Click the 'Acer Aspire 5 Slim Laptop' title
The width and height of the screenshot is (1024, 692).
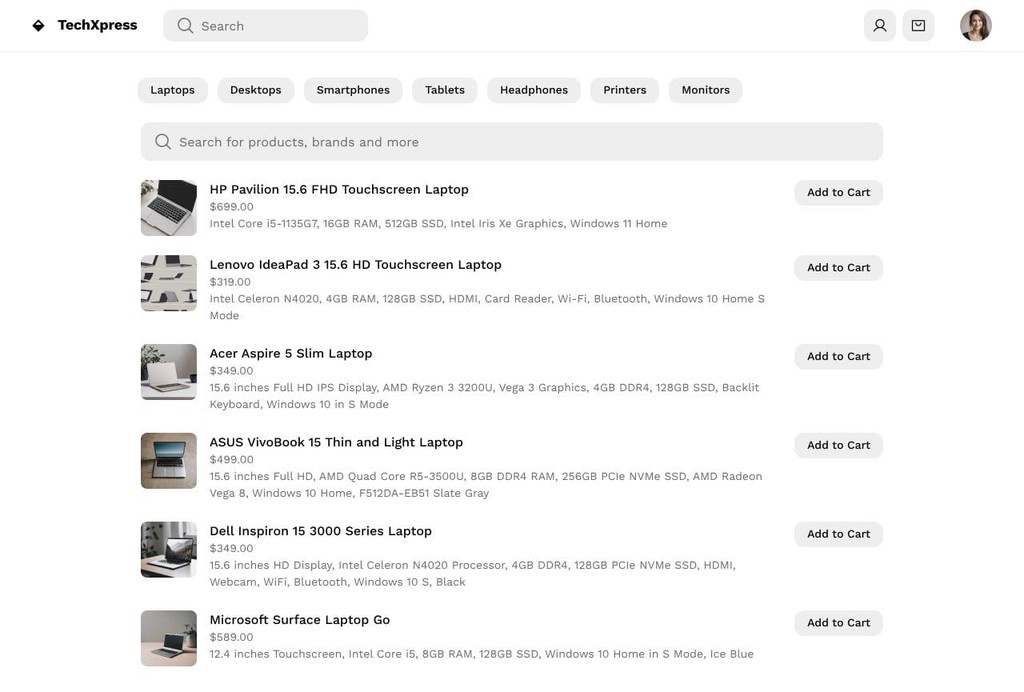click(x=291, y=353)
